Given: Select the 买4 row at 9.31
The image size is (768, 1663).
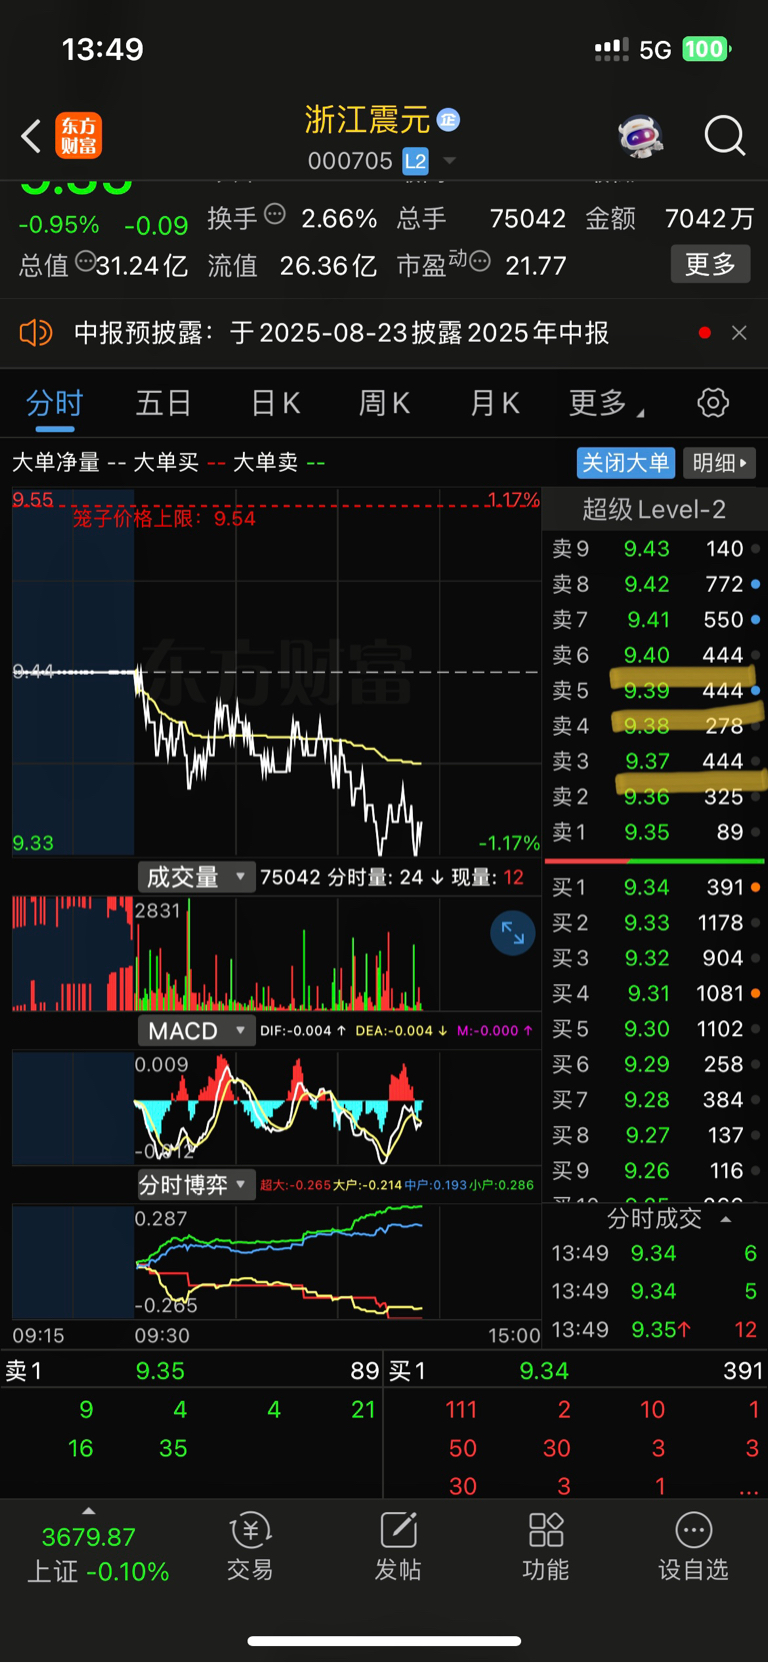Looking at the screenshot, I should pos(655,994).
